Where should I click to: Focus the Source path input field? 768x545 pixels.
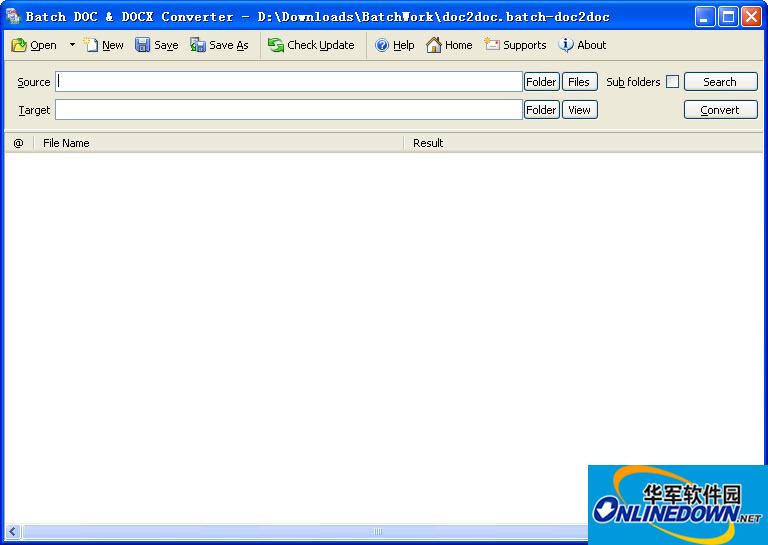pos(289,82)
